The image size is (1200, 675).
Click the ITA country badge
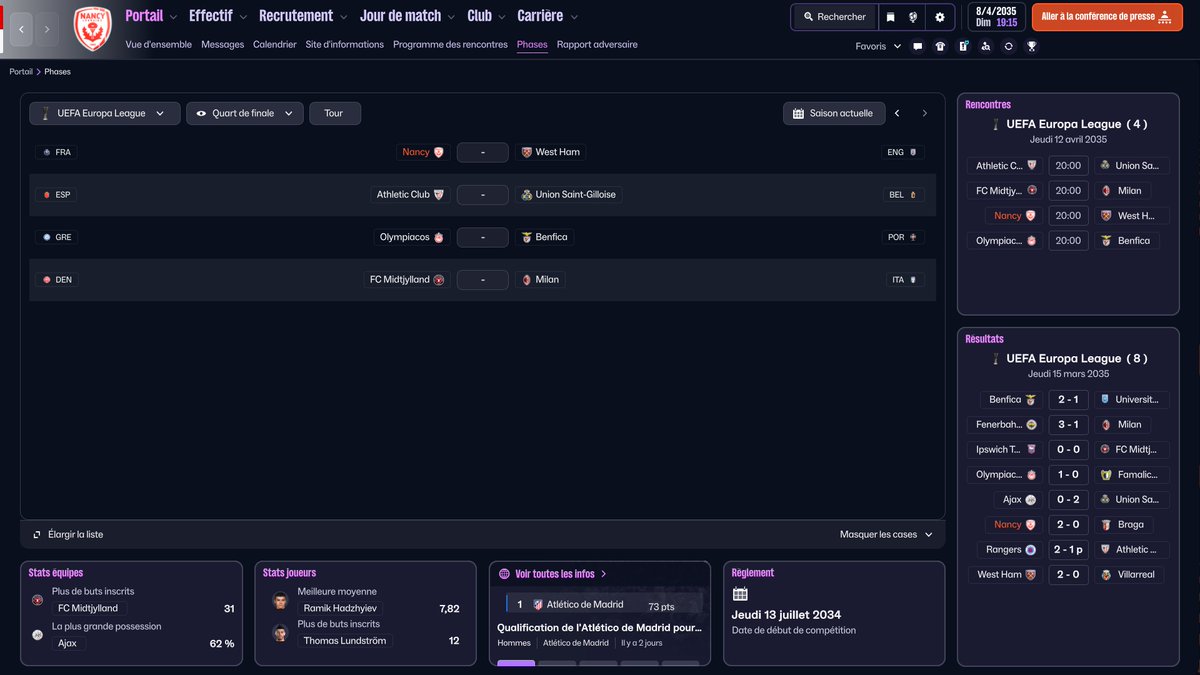904,280
